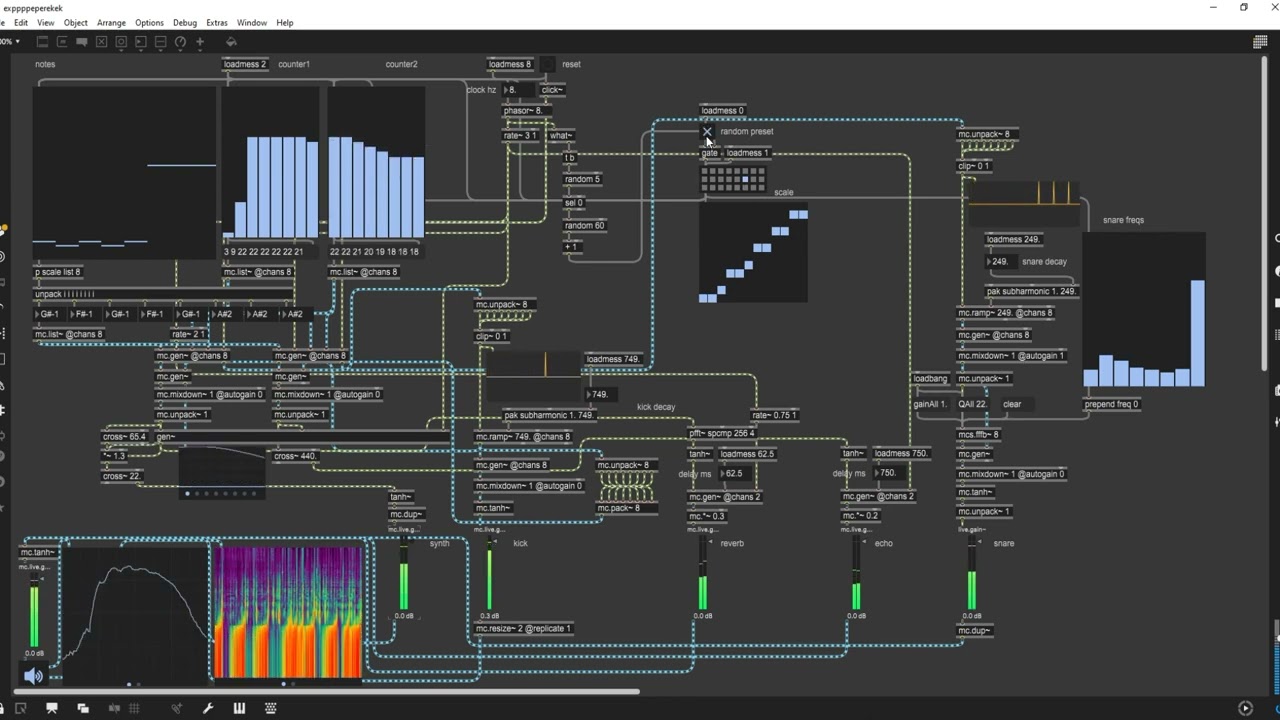
Task: Click the echo delay ms box 750.
Action: tap(890, 473)
